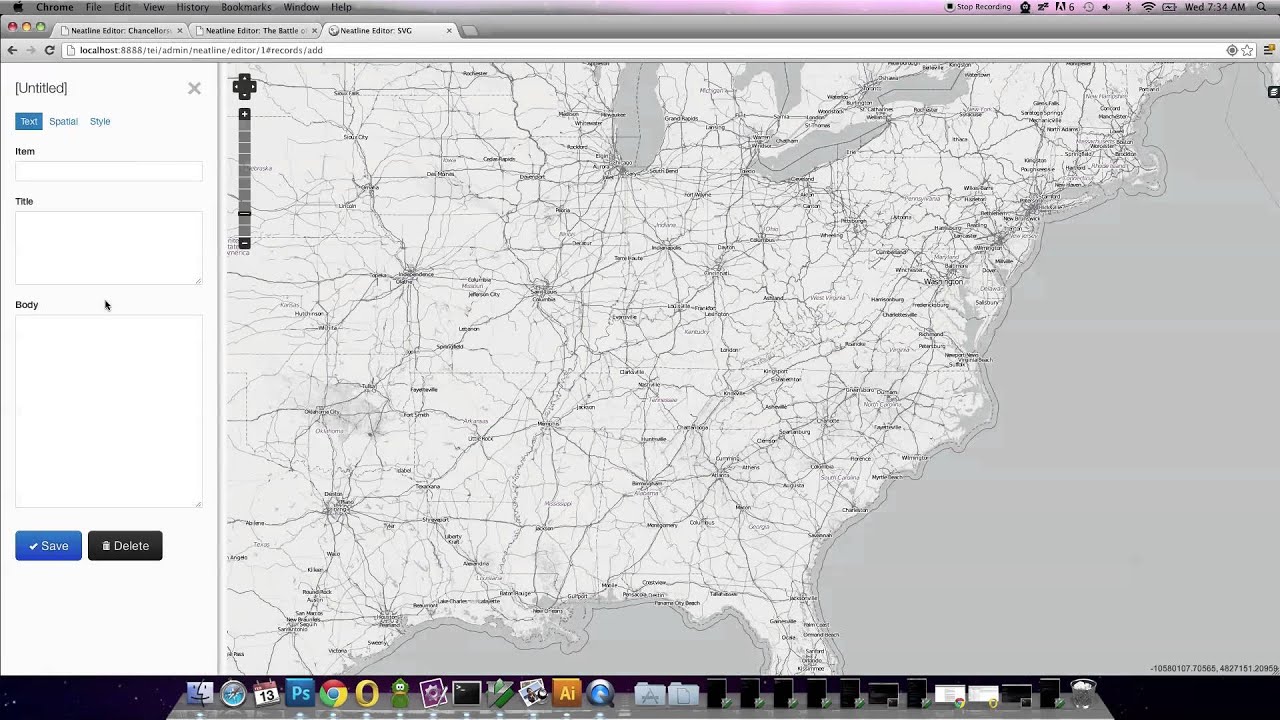Click the Washington label on the map
This screenshot has height=720, width=1280.
pyautogui.click(x=943, y=282)
